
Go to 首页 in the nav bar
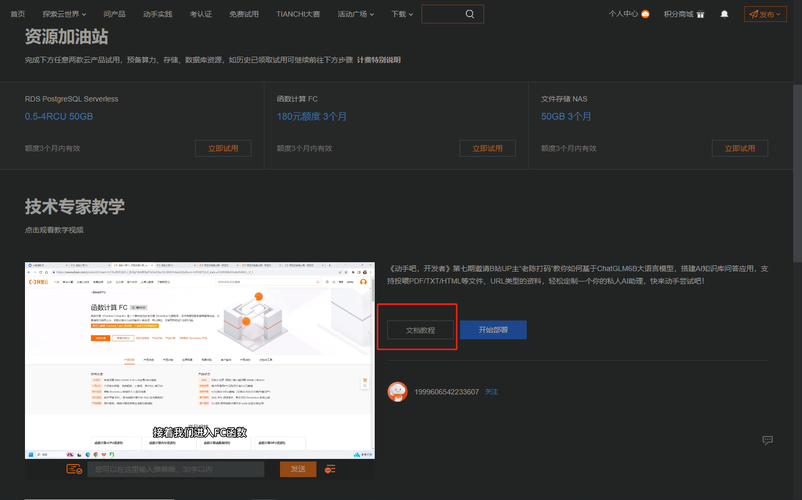tap(18, 14)
